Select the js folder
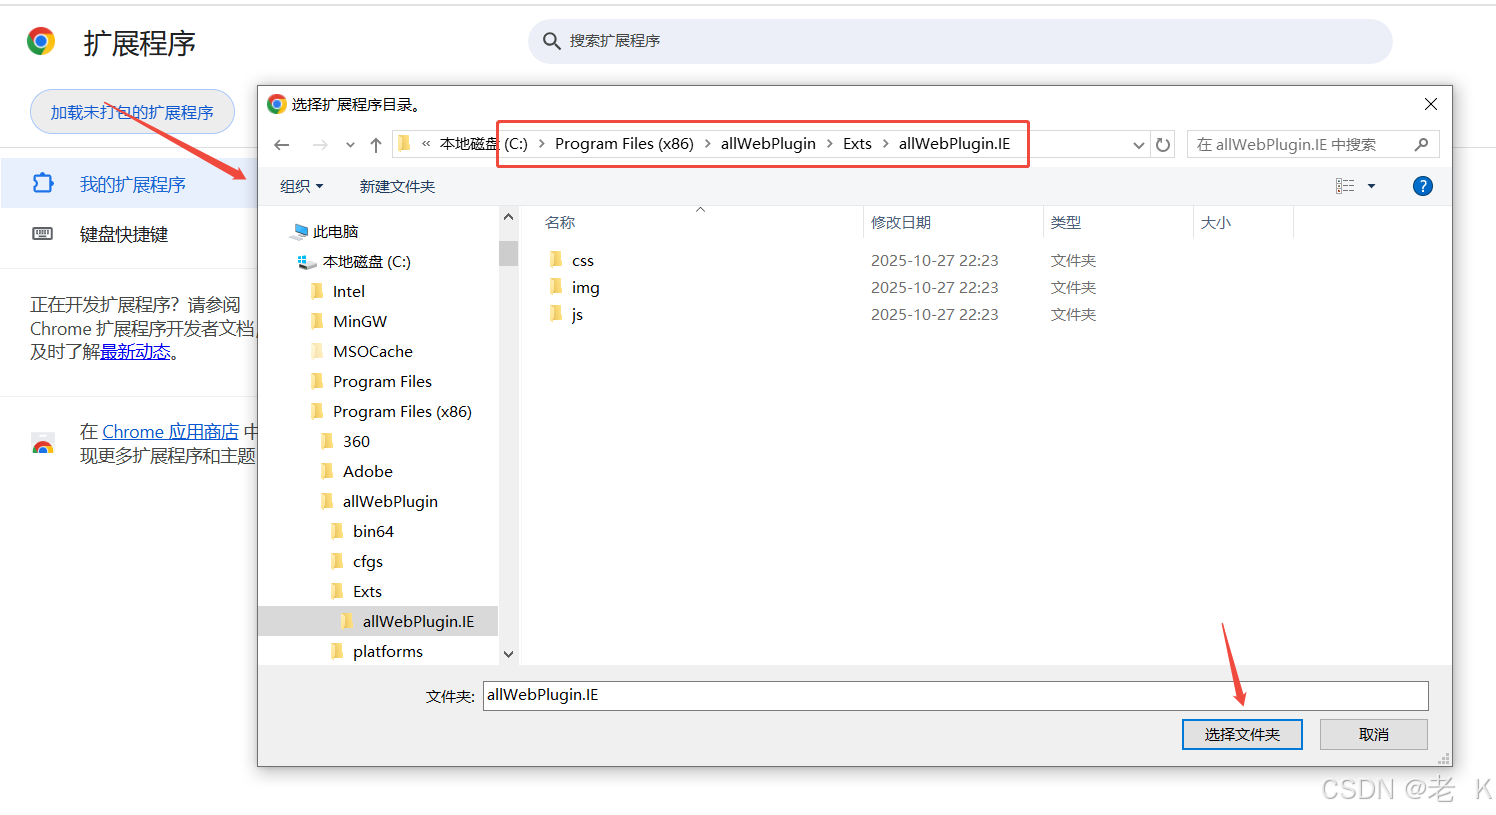 click(x=577, y=314)
